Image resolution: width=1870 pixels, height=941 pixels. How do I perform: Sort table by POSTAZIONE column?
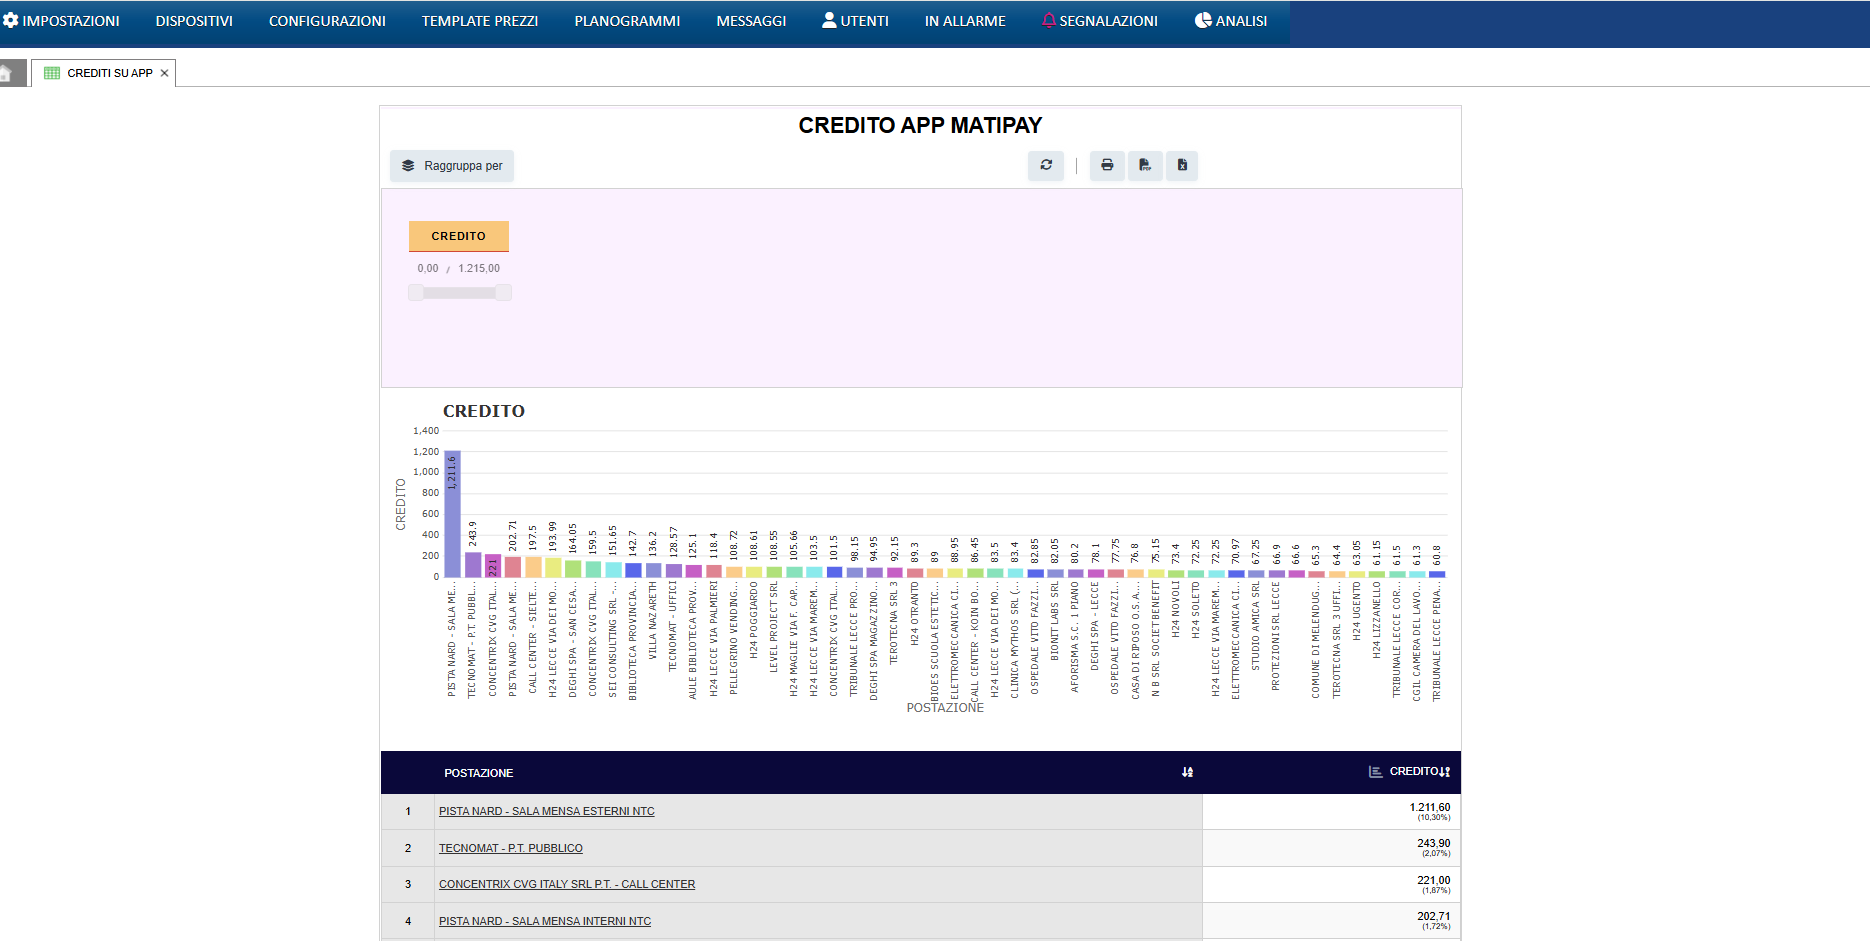[x=1187, y=772]
